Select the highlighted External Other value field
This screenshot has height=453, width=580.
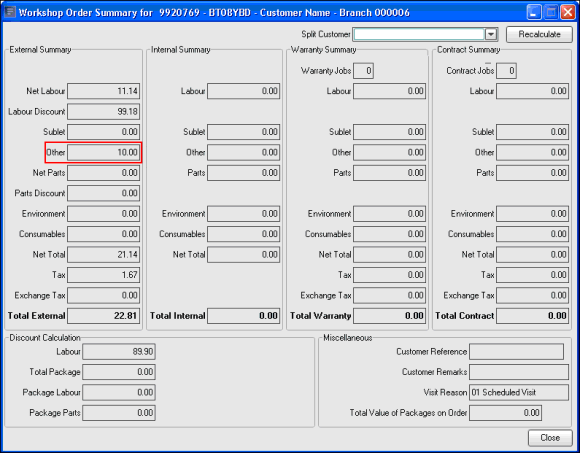coord(104,152)
